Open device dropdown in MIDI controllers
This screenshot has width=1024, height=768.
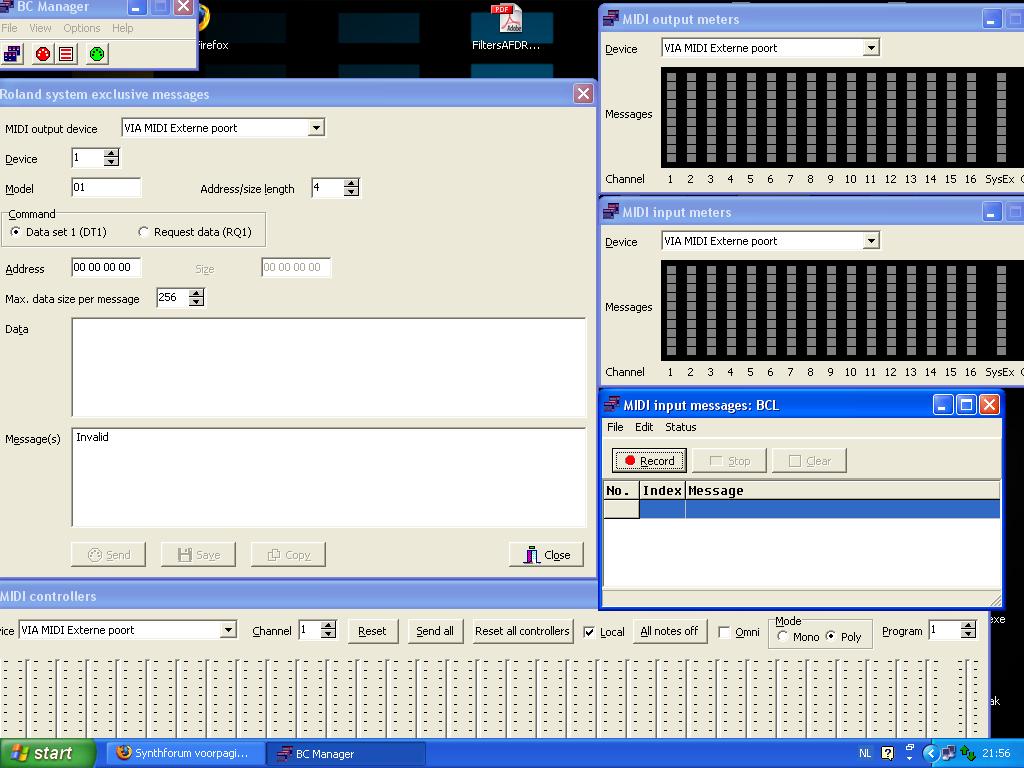coord(228,630)
